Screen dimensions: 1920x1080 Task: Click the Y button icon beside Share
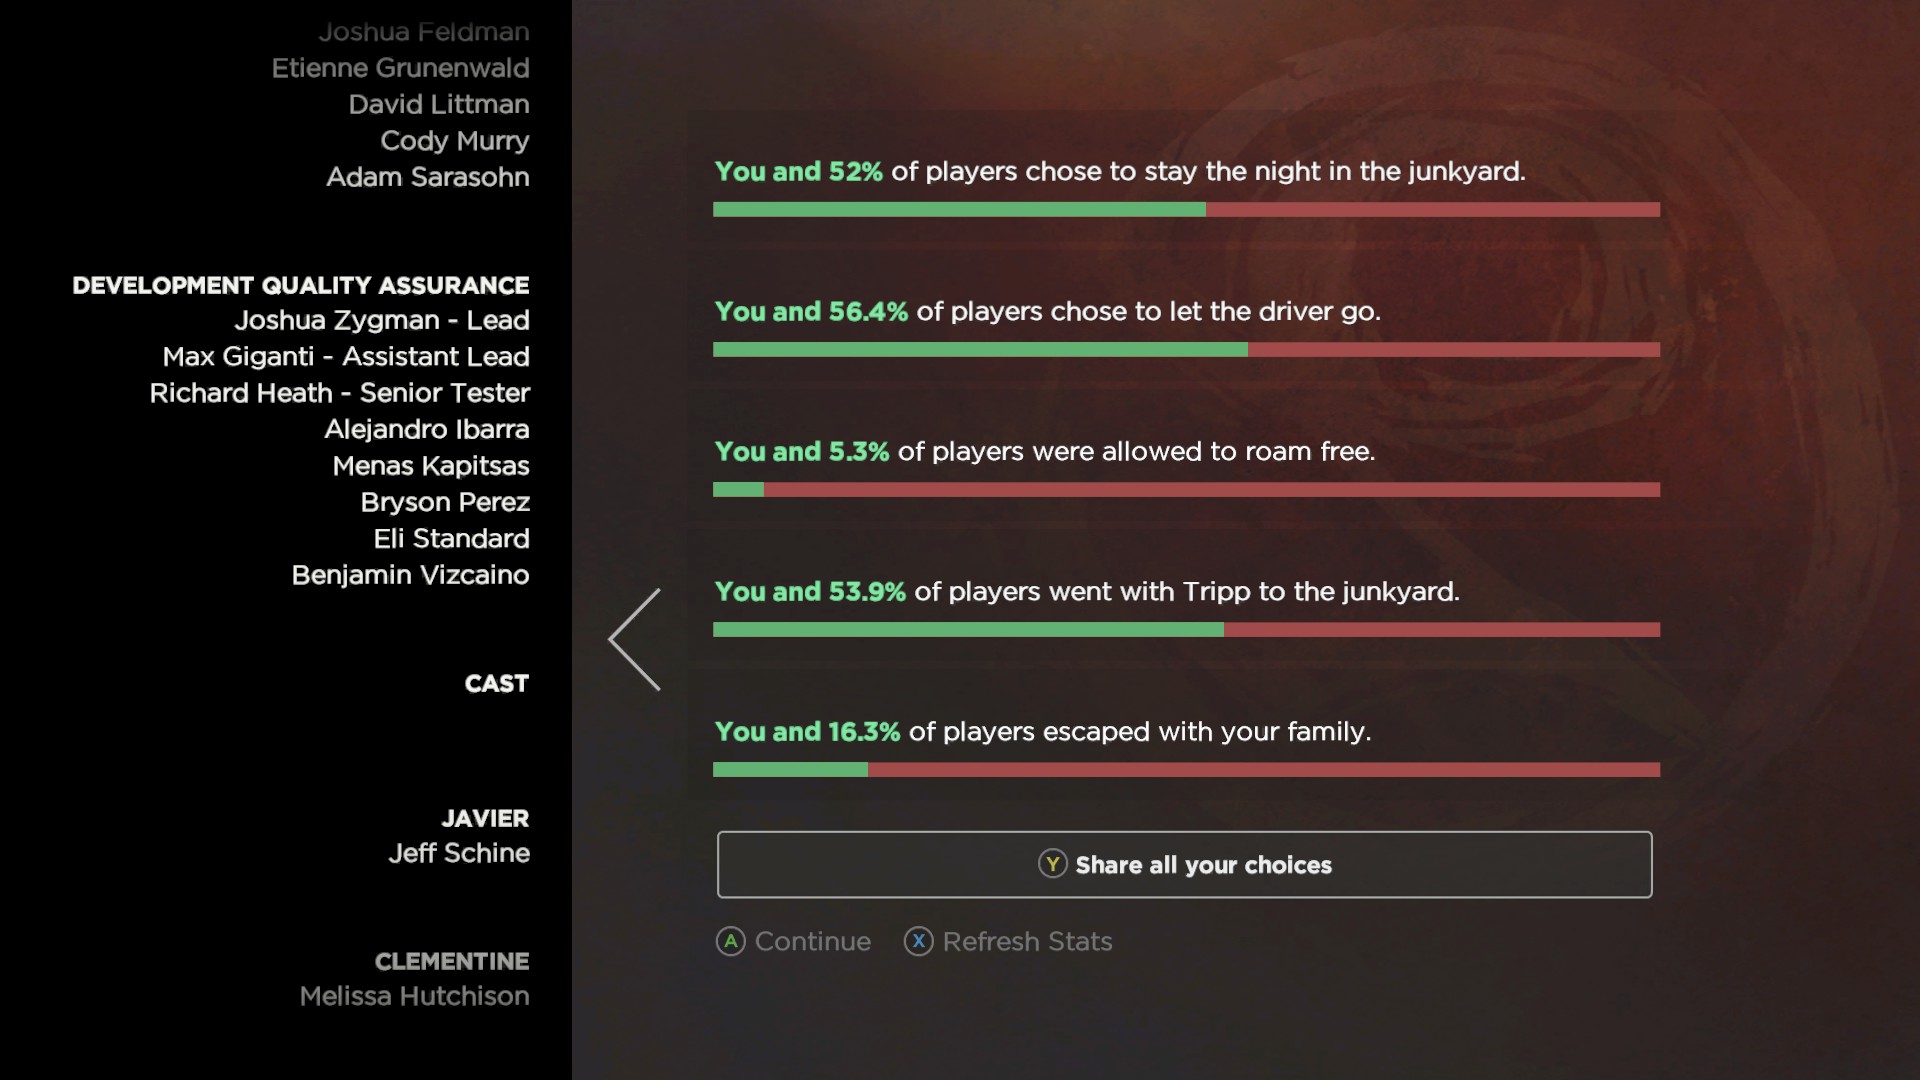pos(1052,864)
